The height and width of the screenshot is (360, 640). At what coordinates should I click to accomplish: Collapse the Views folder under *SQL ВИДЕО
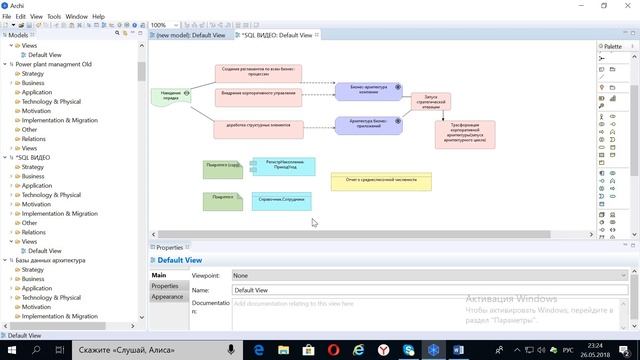11,242
